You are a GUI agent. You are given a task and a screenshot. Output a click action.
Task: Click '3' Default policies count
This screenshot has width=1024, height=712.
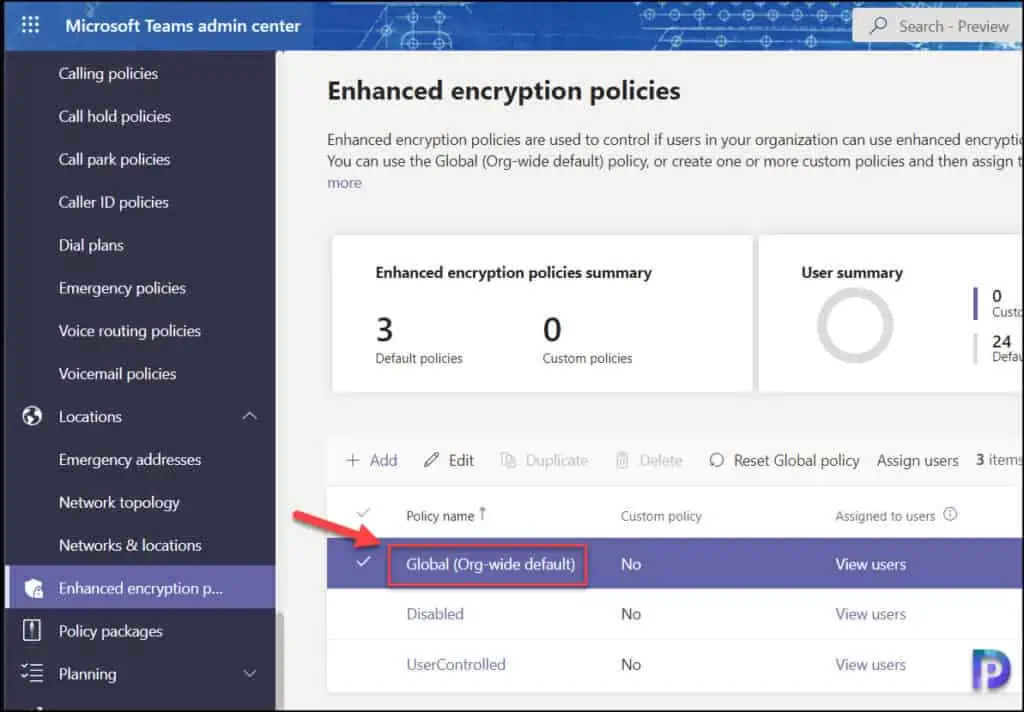click(x=384, y=329)
